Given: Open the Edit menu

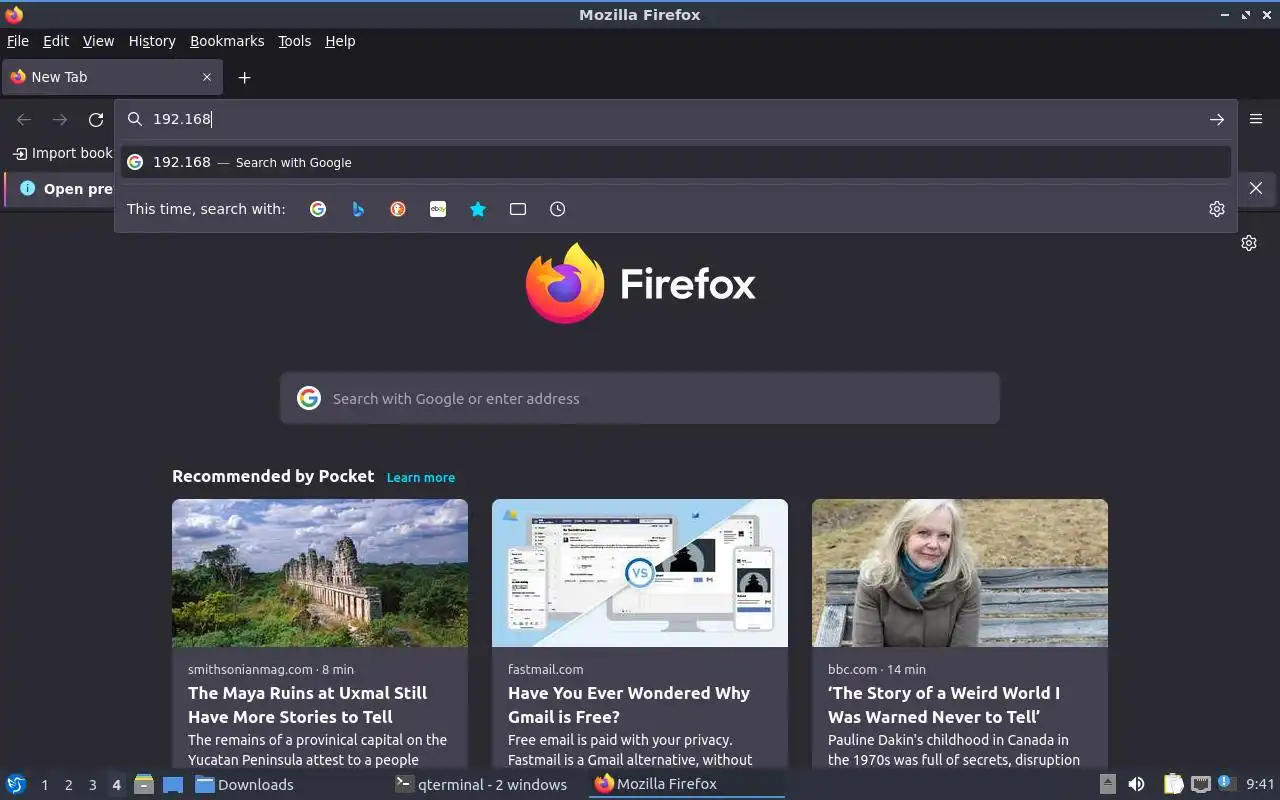Looking at the screenshot, I should tap(56, 41).
